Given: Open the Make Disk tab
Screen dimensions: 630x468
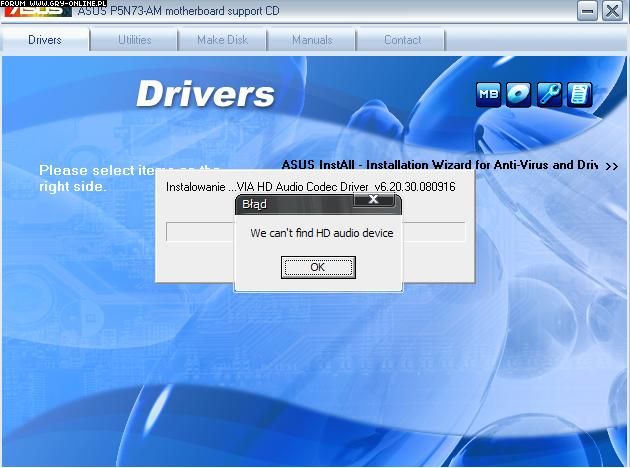Looking at the screenshot, I should [222, 40].
